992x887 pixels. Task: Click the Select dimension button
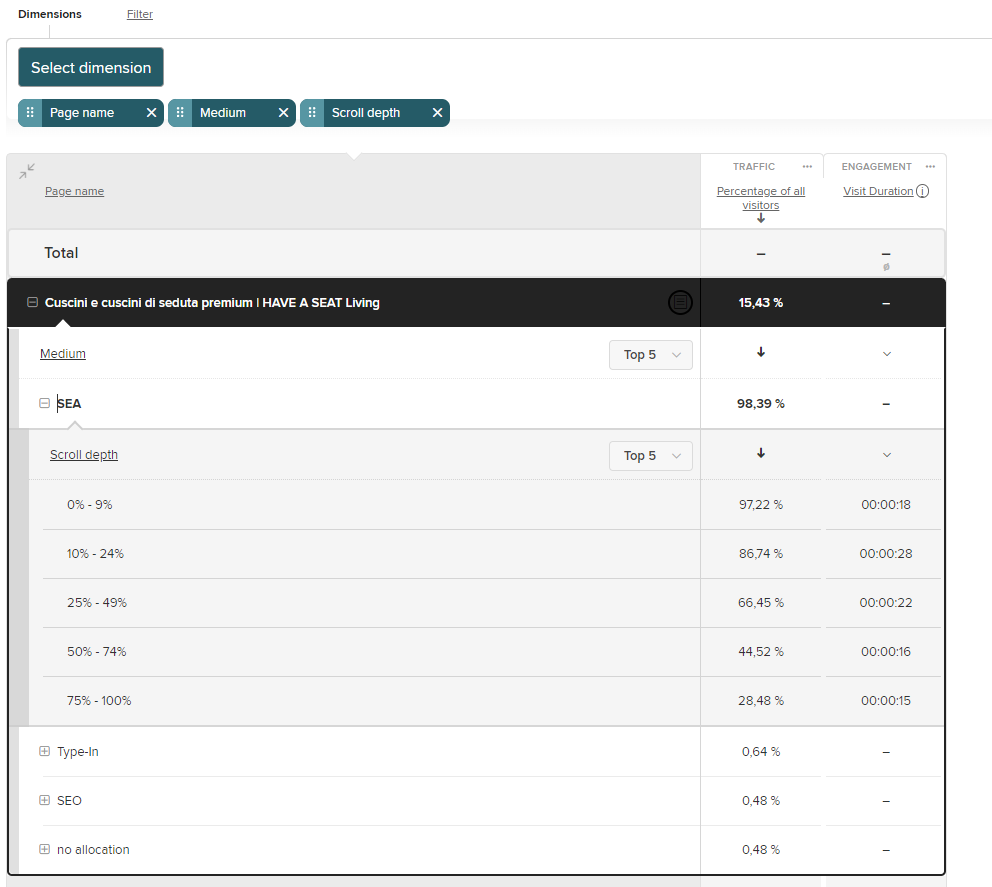90,67
